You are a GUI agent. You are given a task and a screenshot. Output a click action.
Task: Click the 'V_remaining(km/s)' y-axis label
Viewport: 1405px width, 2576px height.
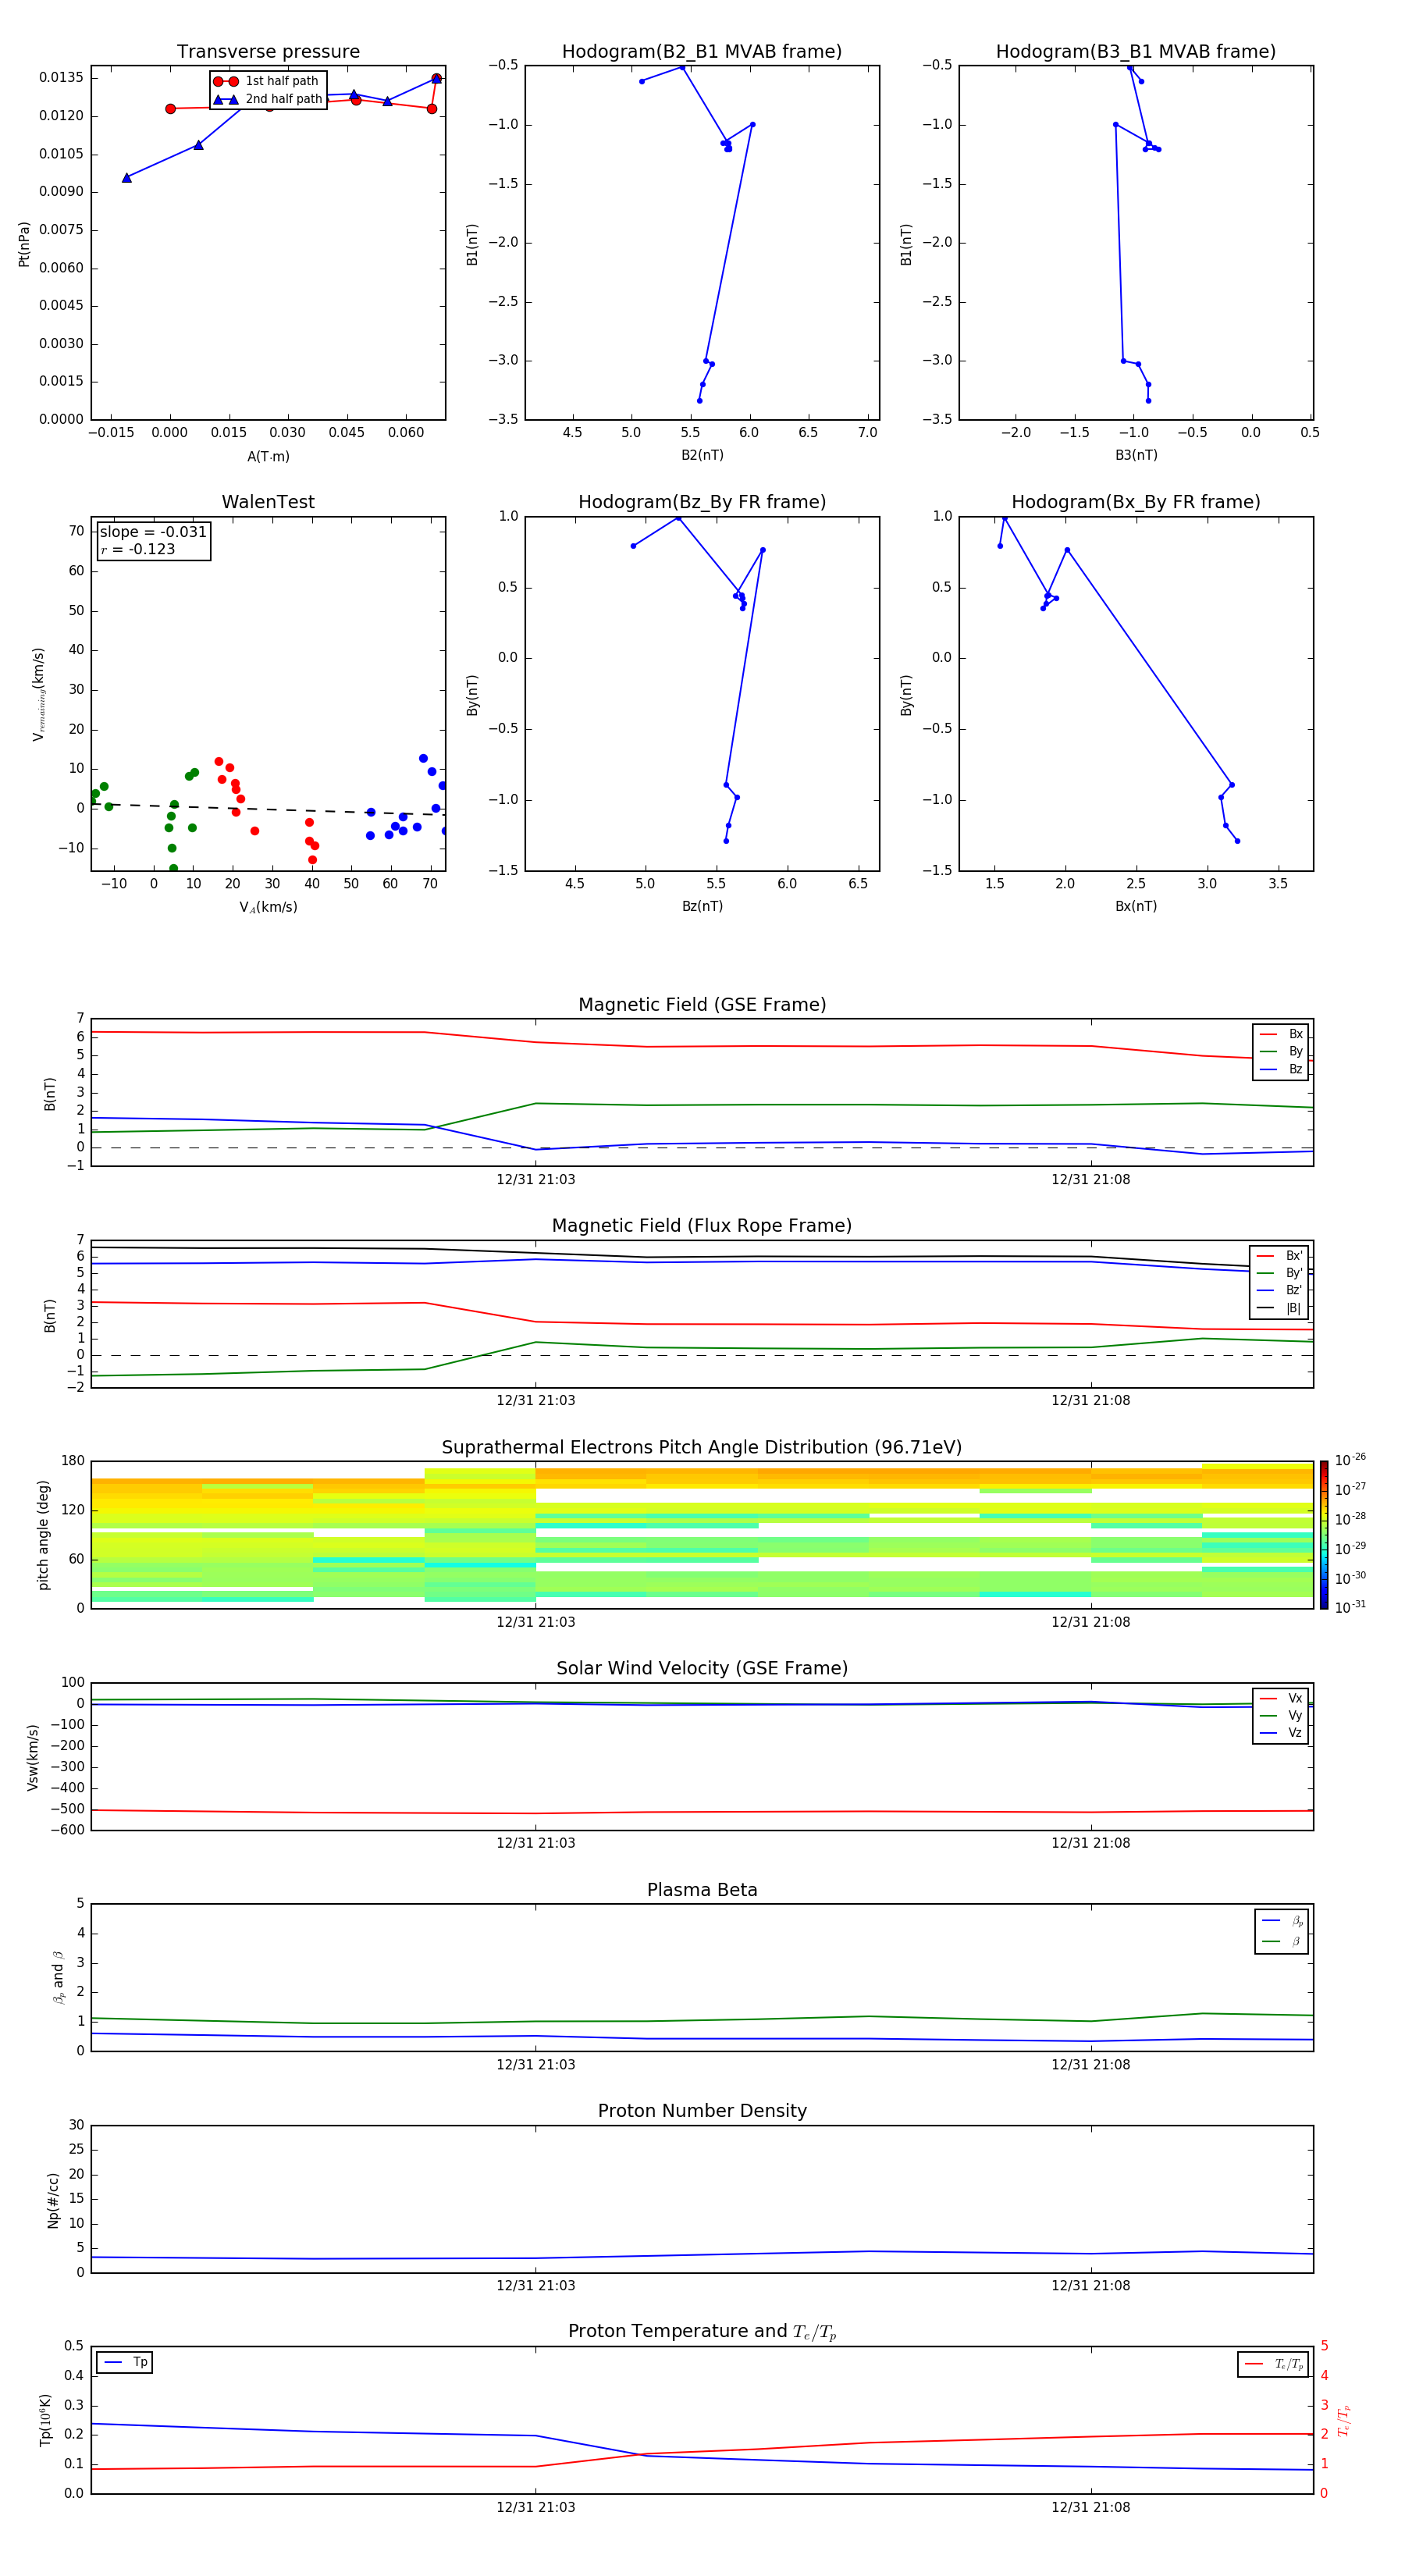coord(39,694)
